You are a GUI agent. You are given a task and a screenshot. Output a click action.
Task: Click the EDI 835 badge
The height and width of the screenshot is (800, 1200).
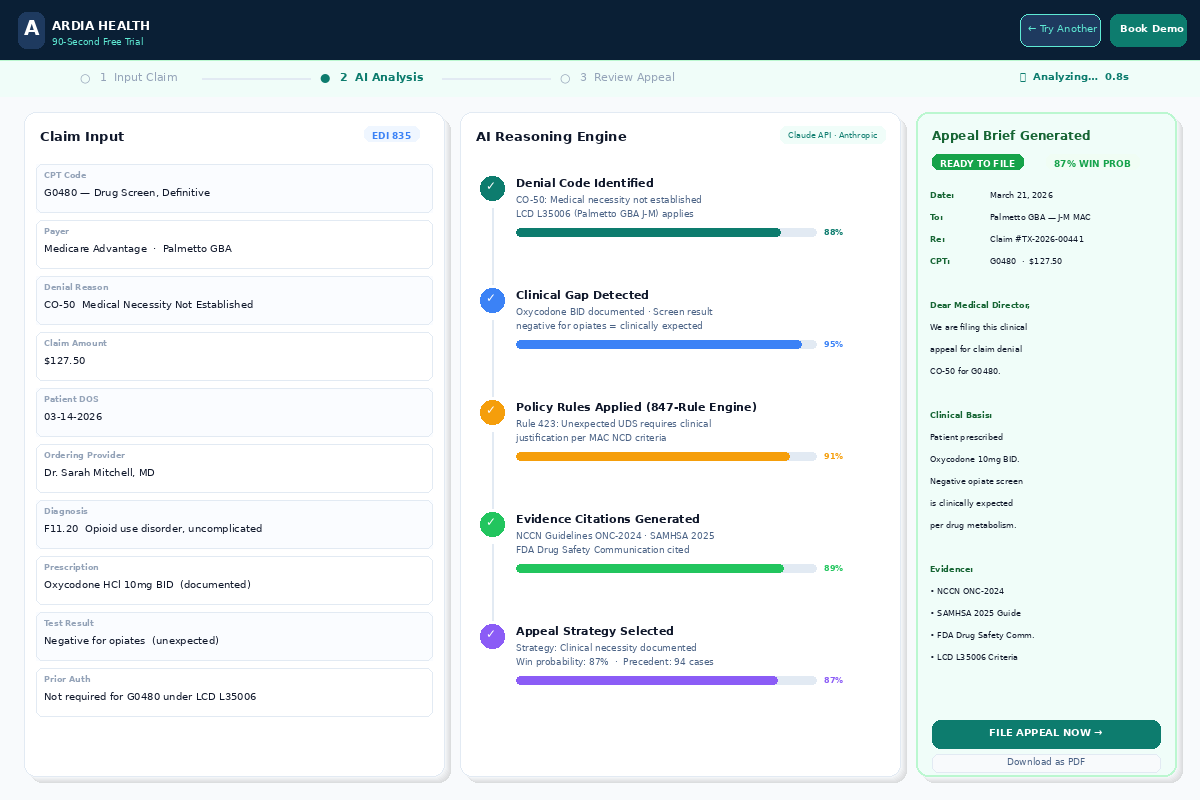coord(392,135)
